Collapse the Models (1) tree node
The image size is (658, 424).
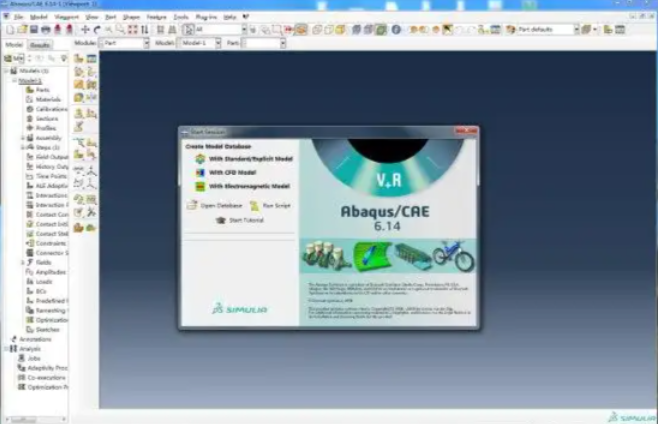click(x=6, y=71)
